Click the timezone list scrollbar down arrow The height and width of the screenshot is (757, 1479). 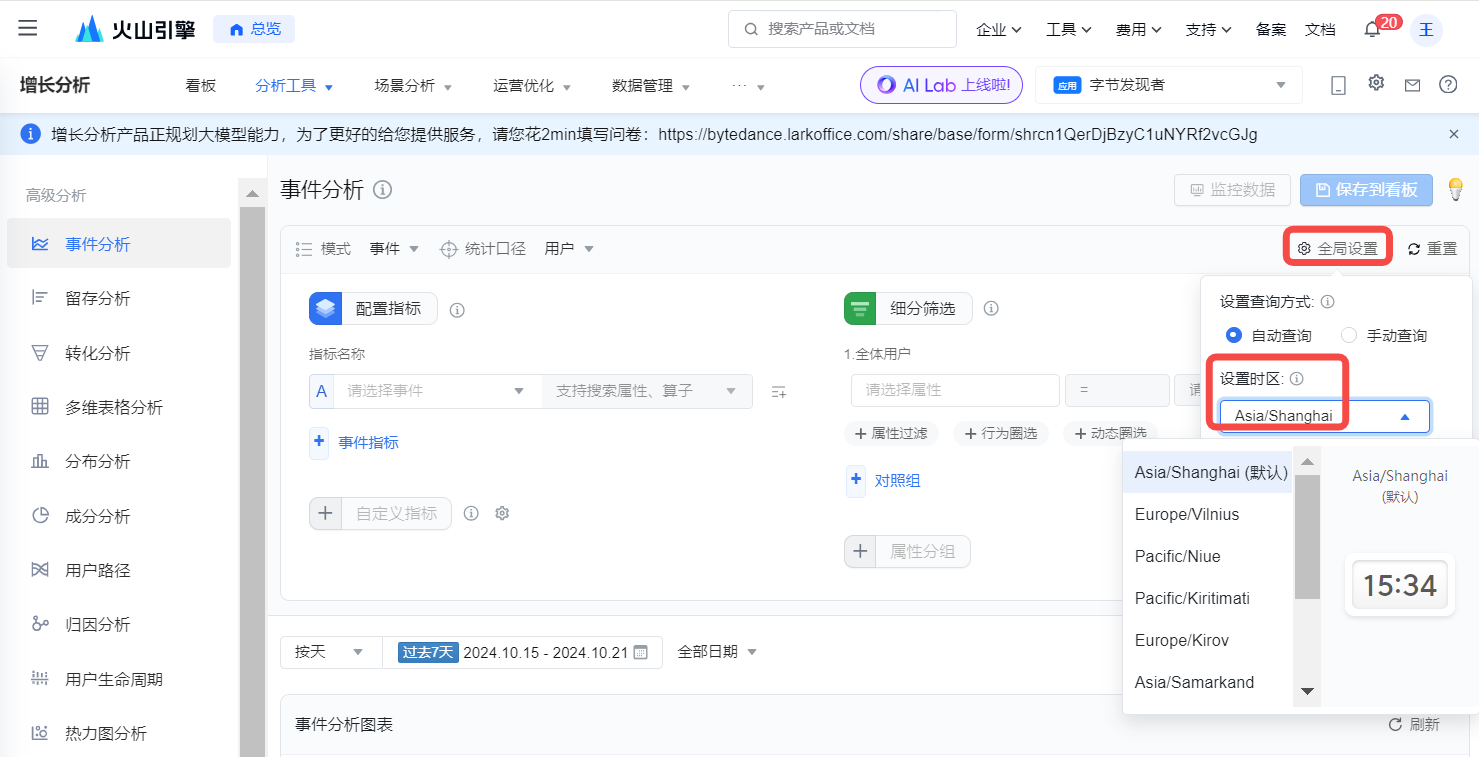click(x=1307, y=691)
